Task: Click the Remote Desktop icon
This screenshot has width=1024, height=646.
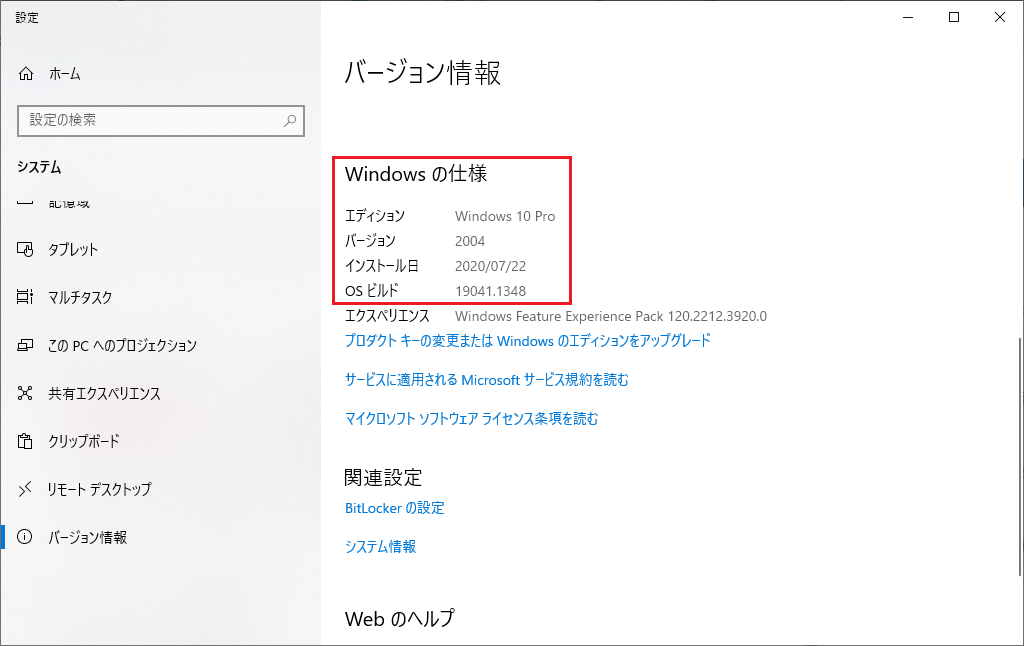Action: 26,489
